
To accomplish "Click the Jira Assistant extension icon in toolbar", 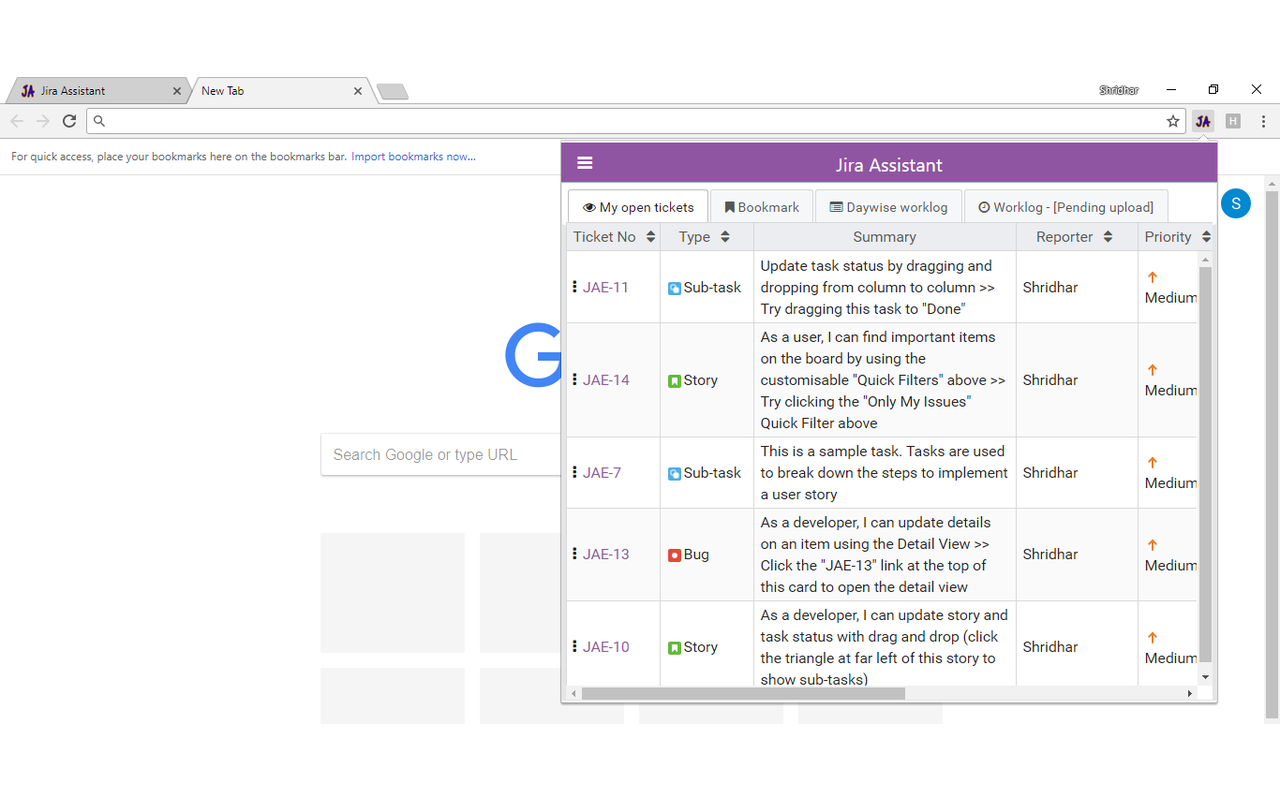I will [x=1203, y=121].
